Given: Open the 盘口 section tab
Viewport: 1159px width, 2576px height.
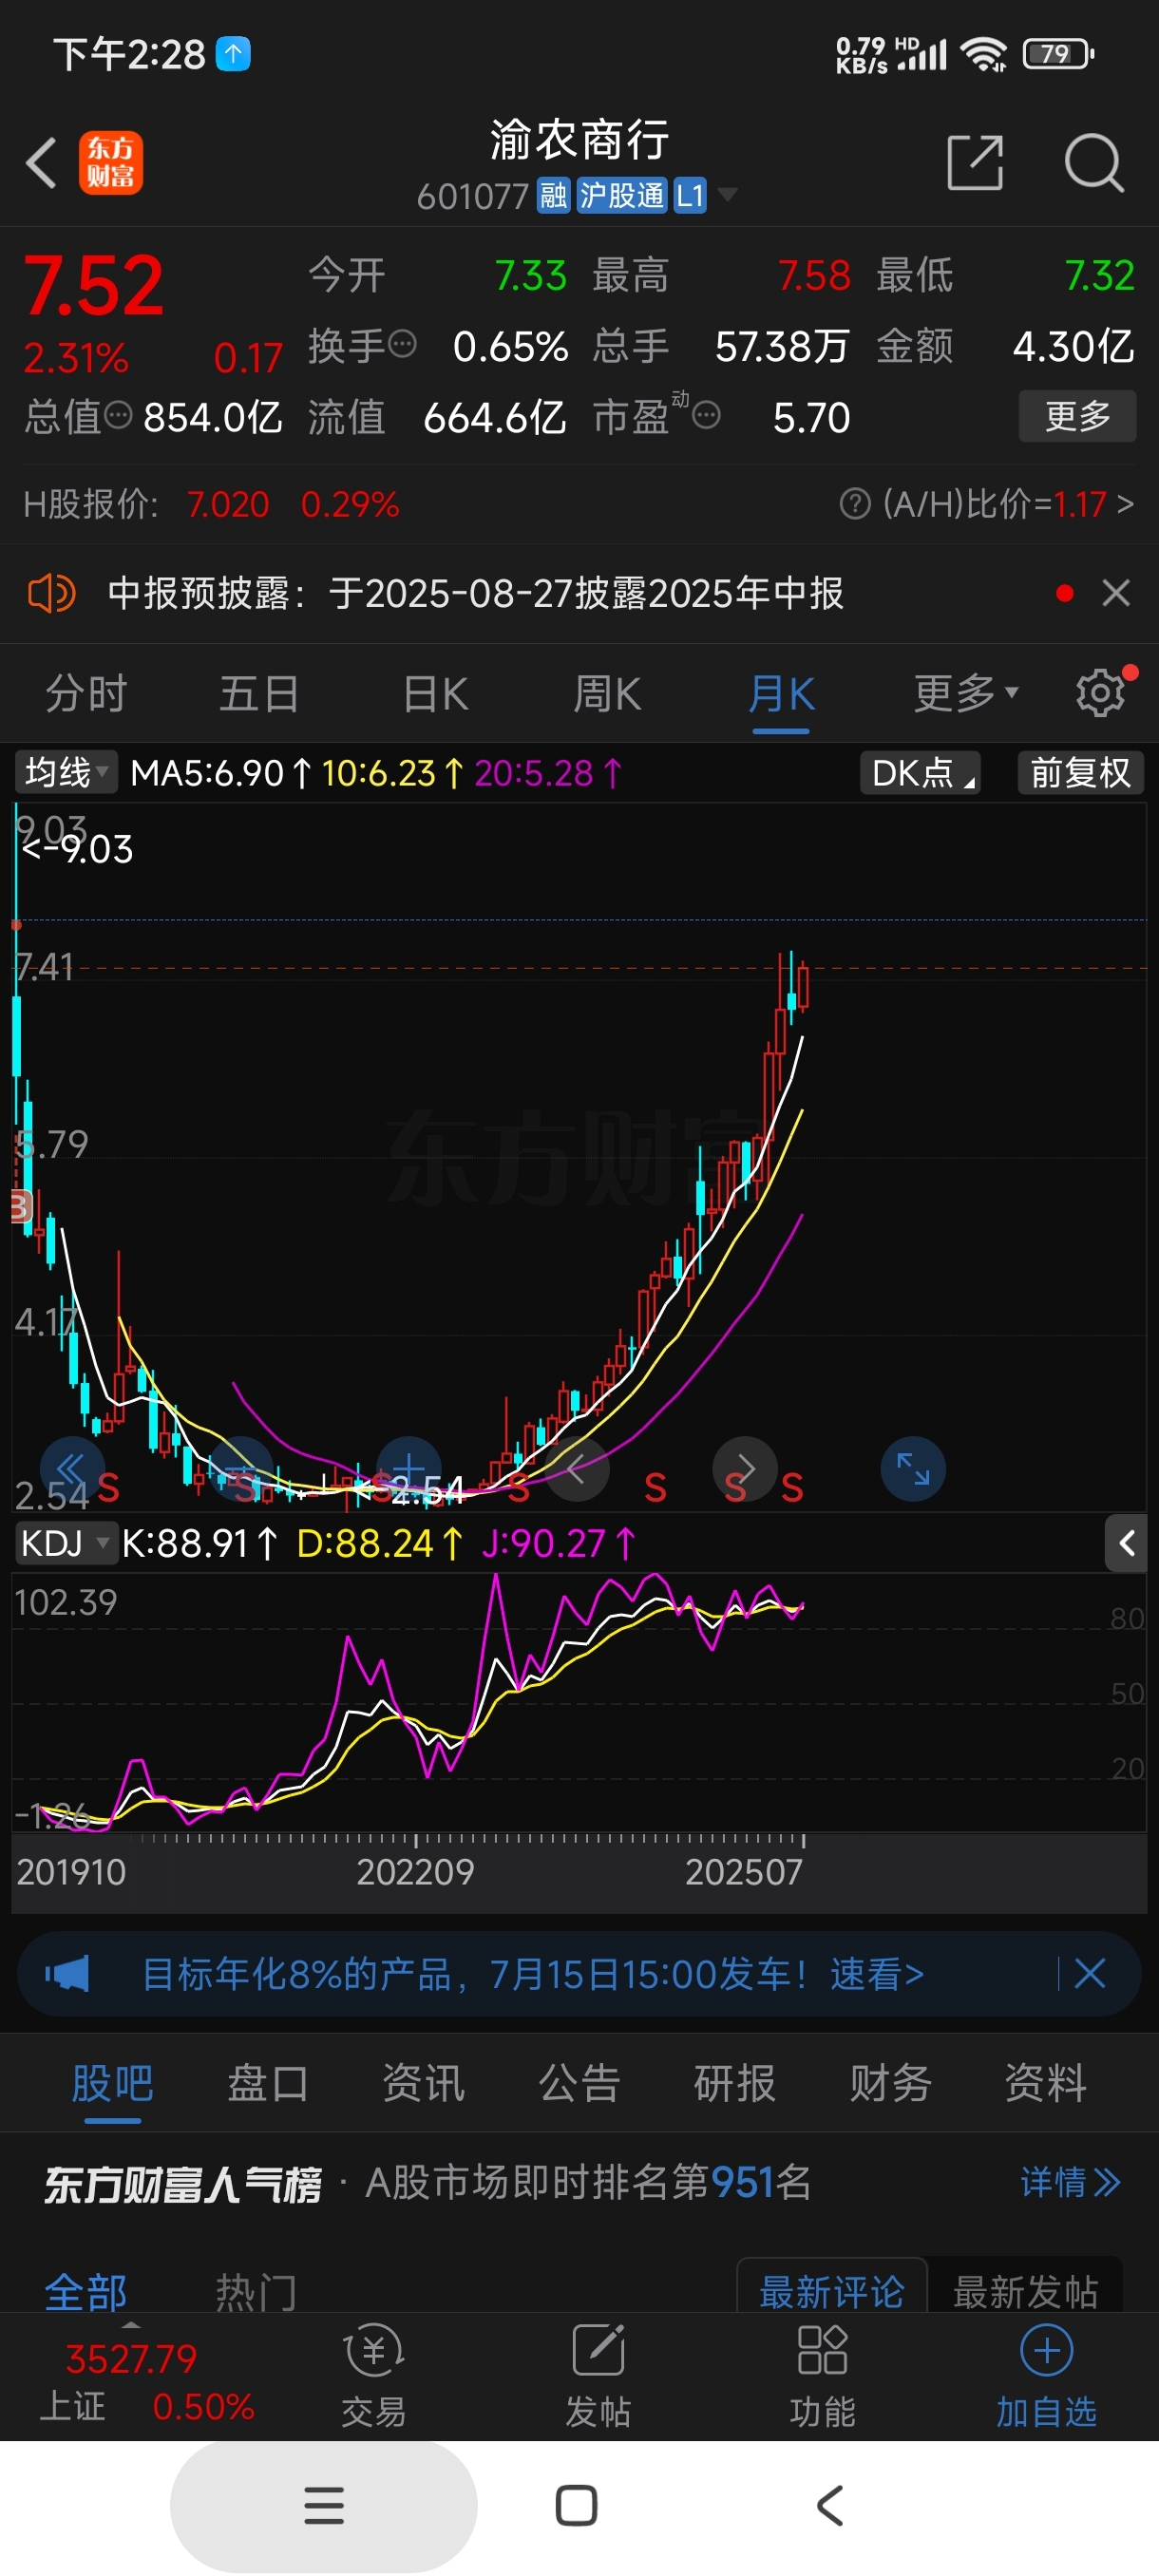Looking at the screenshot, I should click(268, 2084).
